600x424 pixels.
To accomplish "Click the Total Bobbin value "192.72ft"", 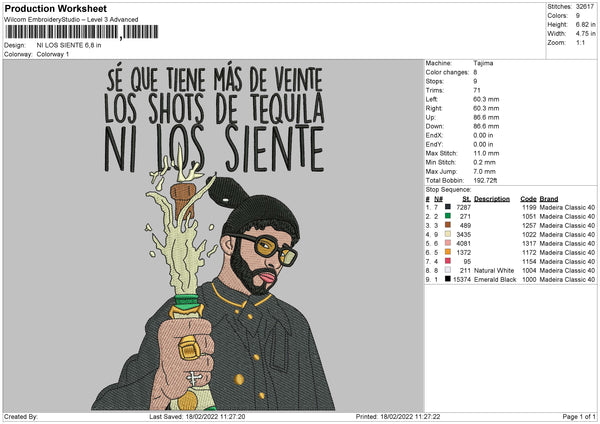I will click(x=485, y=181).
